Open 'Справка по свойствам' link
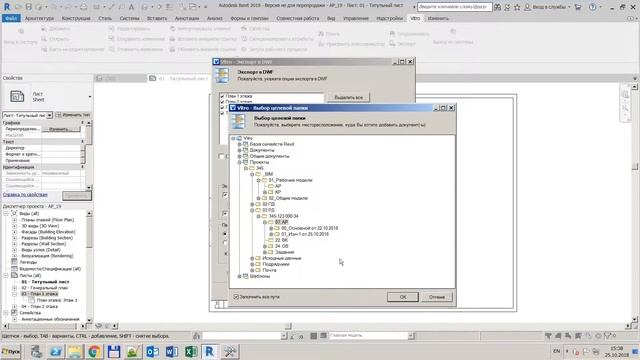The height and width of the screenshot is (360, 640). tap(25, 195)
